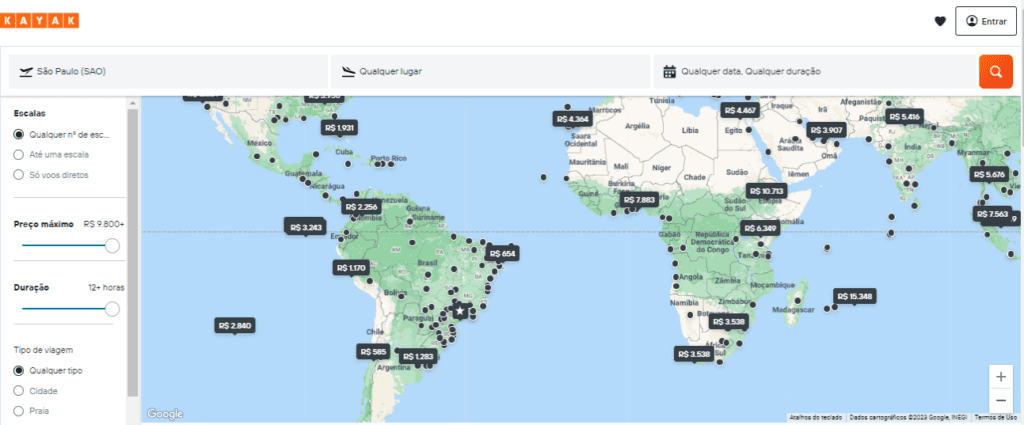Edit the São Paulo (SAO) origin field

[170, 72]
